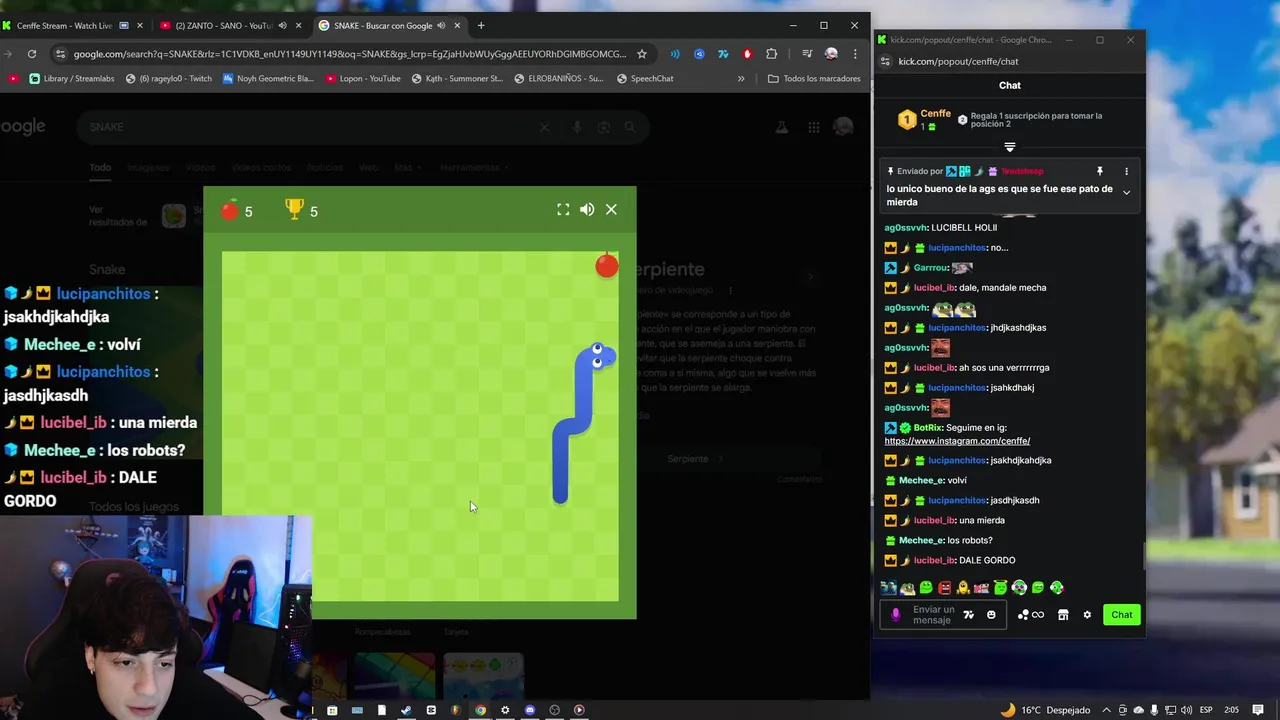
Task: Mute the SNAKE tab audio
Action: (x=441, y=25)
